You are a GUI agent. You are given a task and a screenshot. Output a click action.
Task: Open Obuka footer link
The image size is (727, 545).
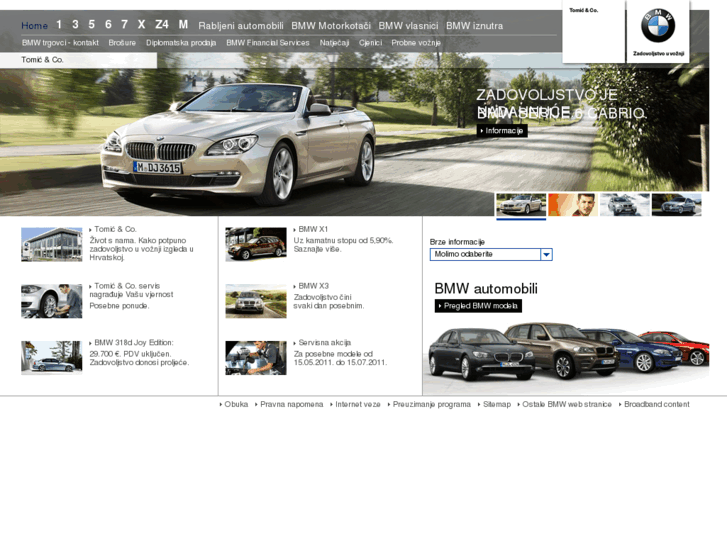[234, 404]
